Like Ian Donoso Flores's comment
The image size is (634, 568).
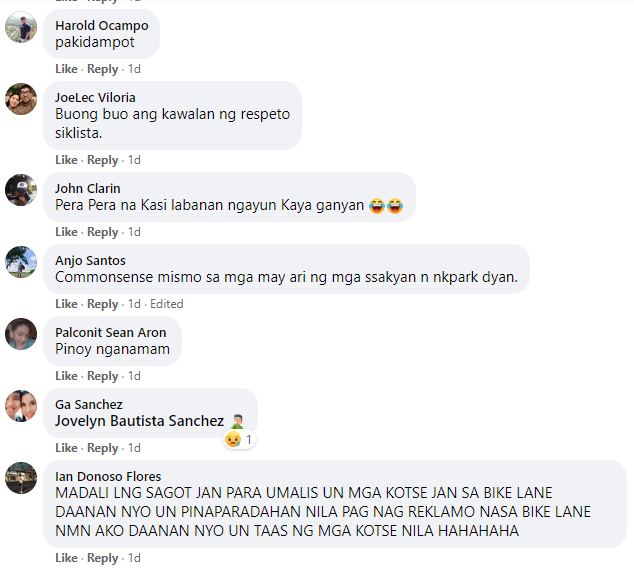66,558
